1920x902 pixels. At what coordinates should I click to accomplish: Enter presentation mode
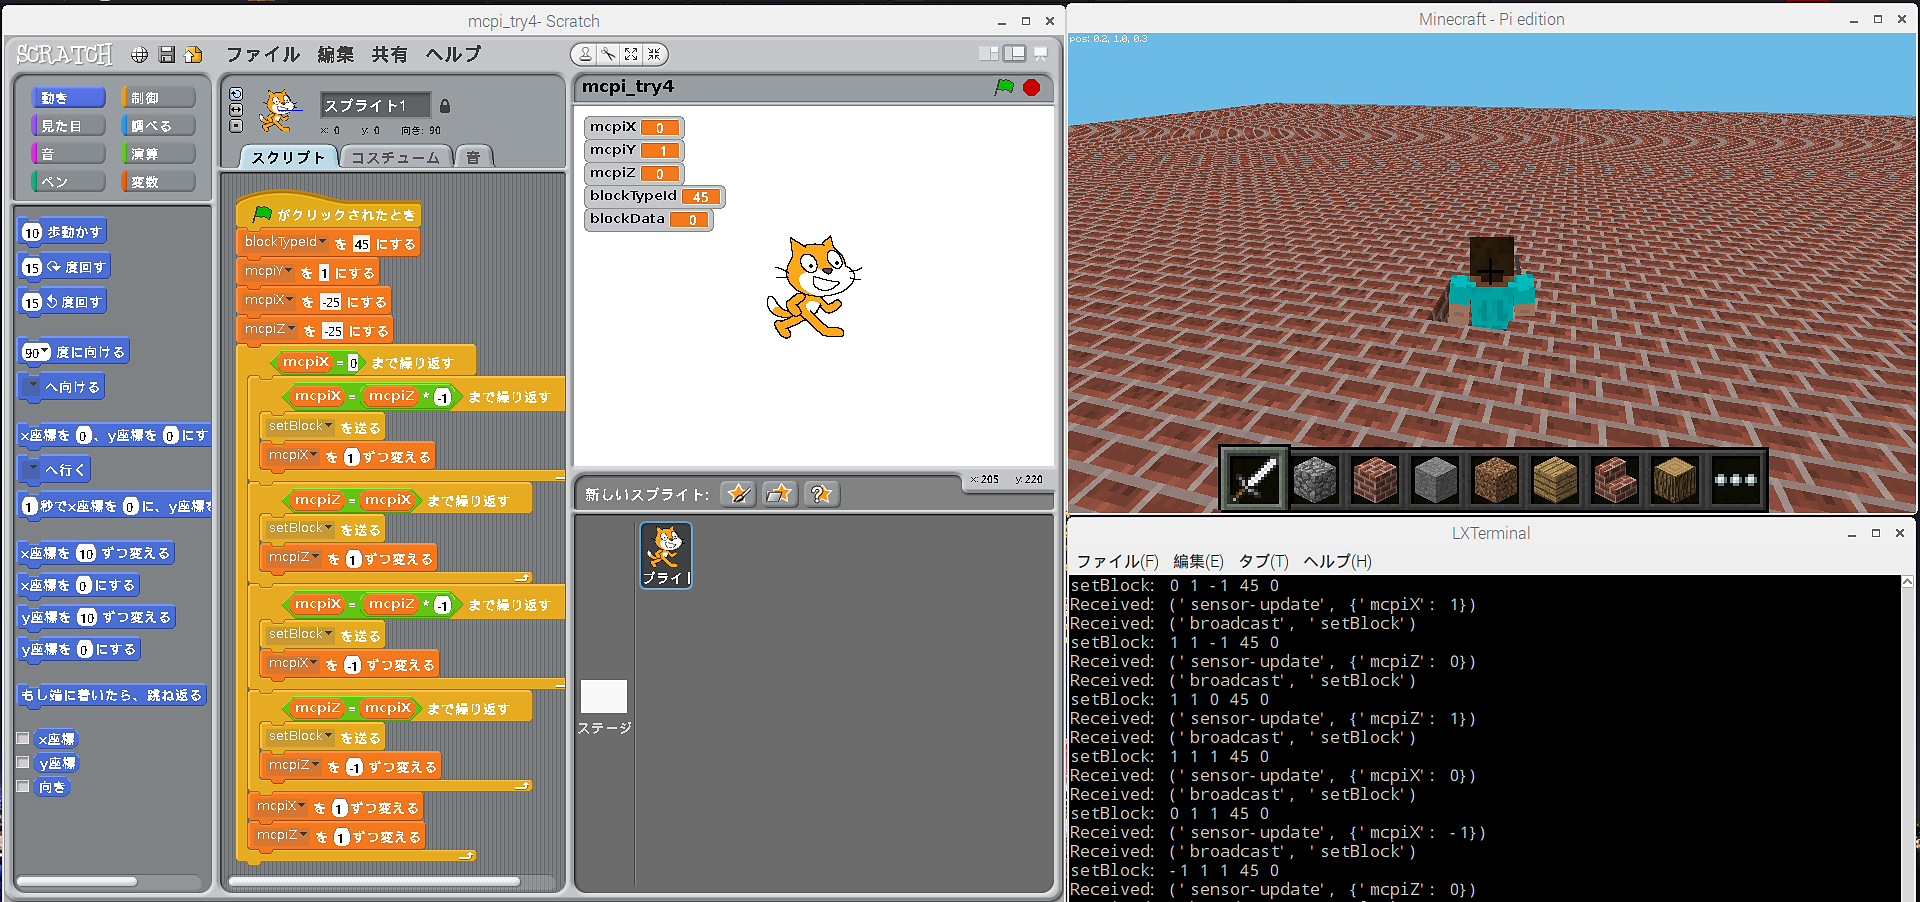[1041, 54]
